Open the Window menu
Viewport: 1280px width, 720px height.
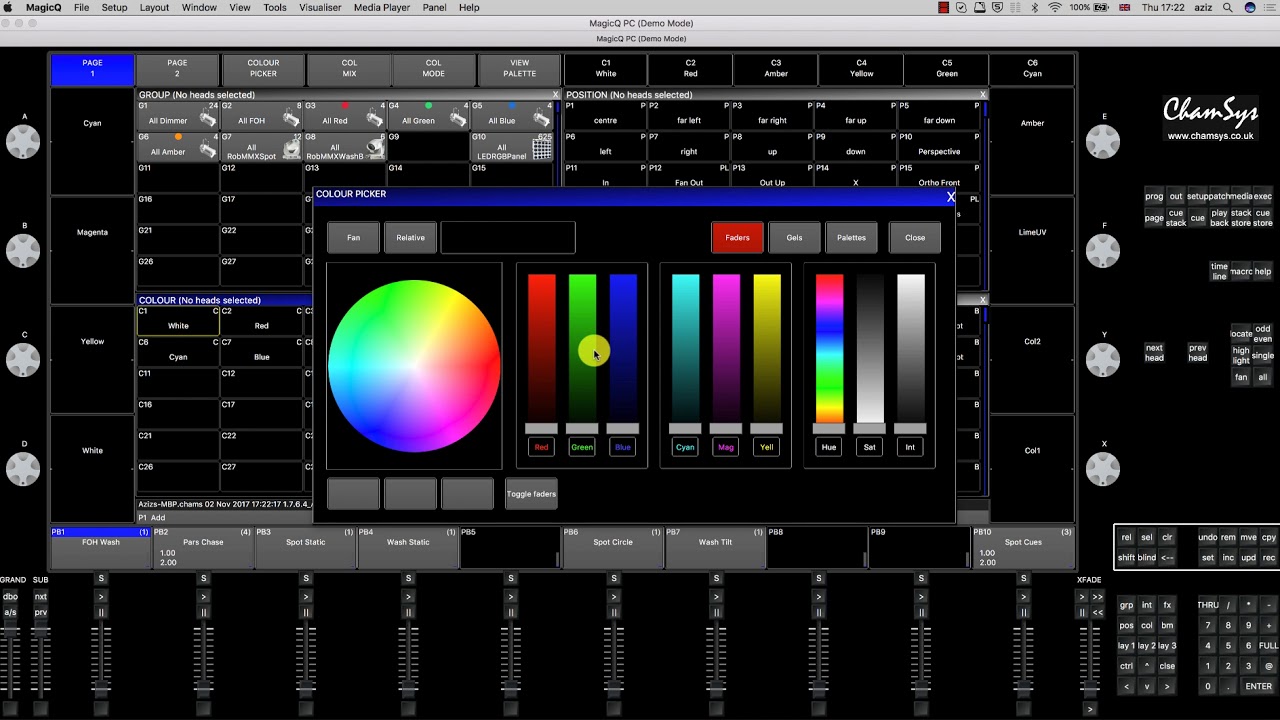click(x=199, y=7)
